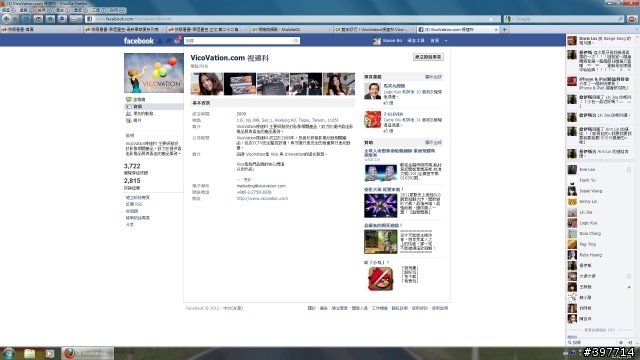Open the Firefox Tools (T) menu
Viewport: 640px width, 360px height.
tap(99, 10)
